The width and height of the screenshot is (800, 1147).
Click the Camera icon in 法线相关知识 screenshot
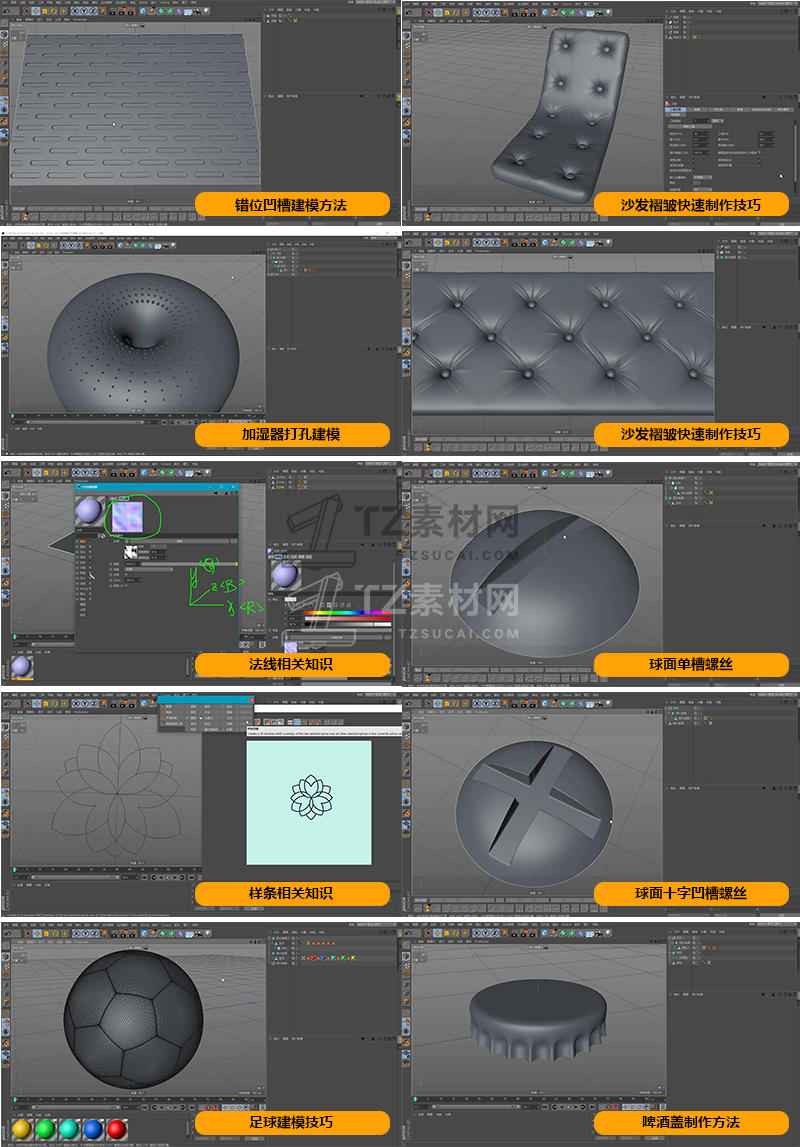tap(197, 473)
